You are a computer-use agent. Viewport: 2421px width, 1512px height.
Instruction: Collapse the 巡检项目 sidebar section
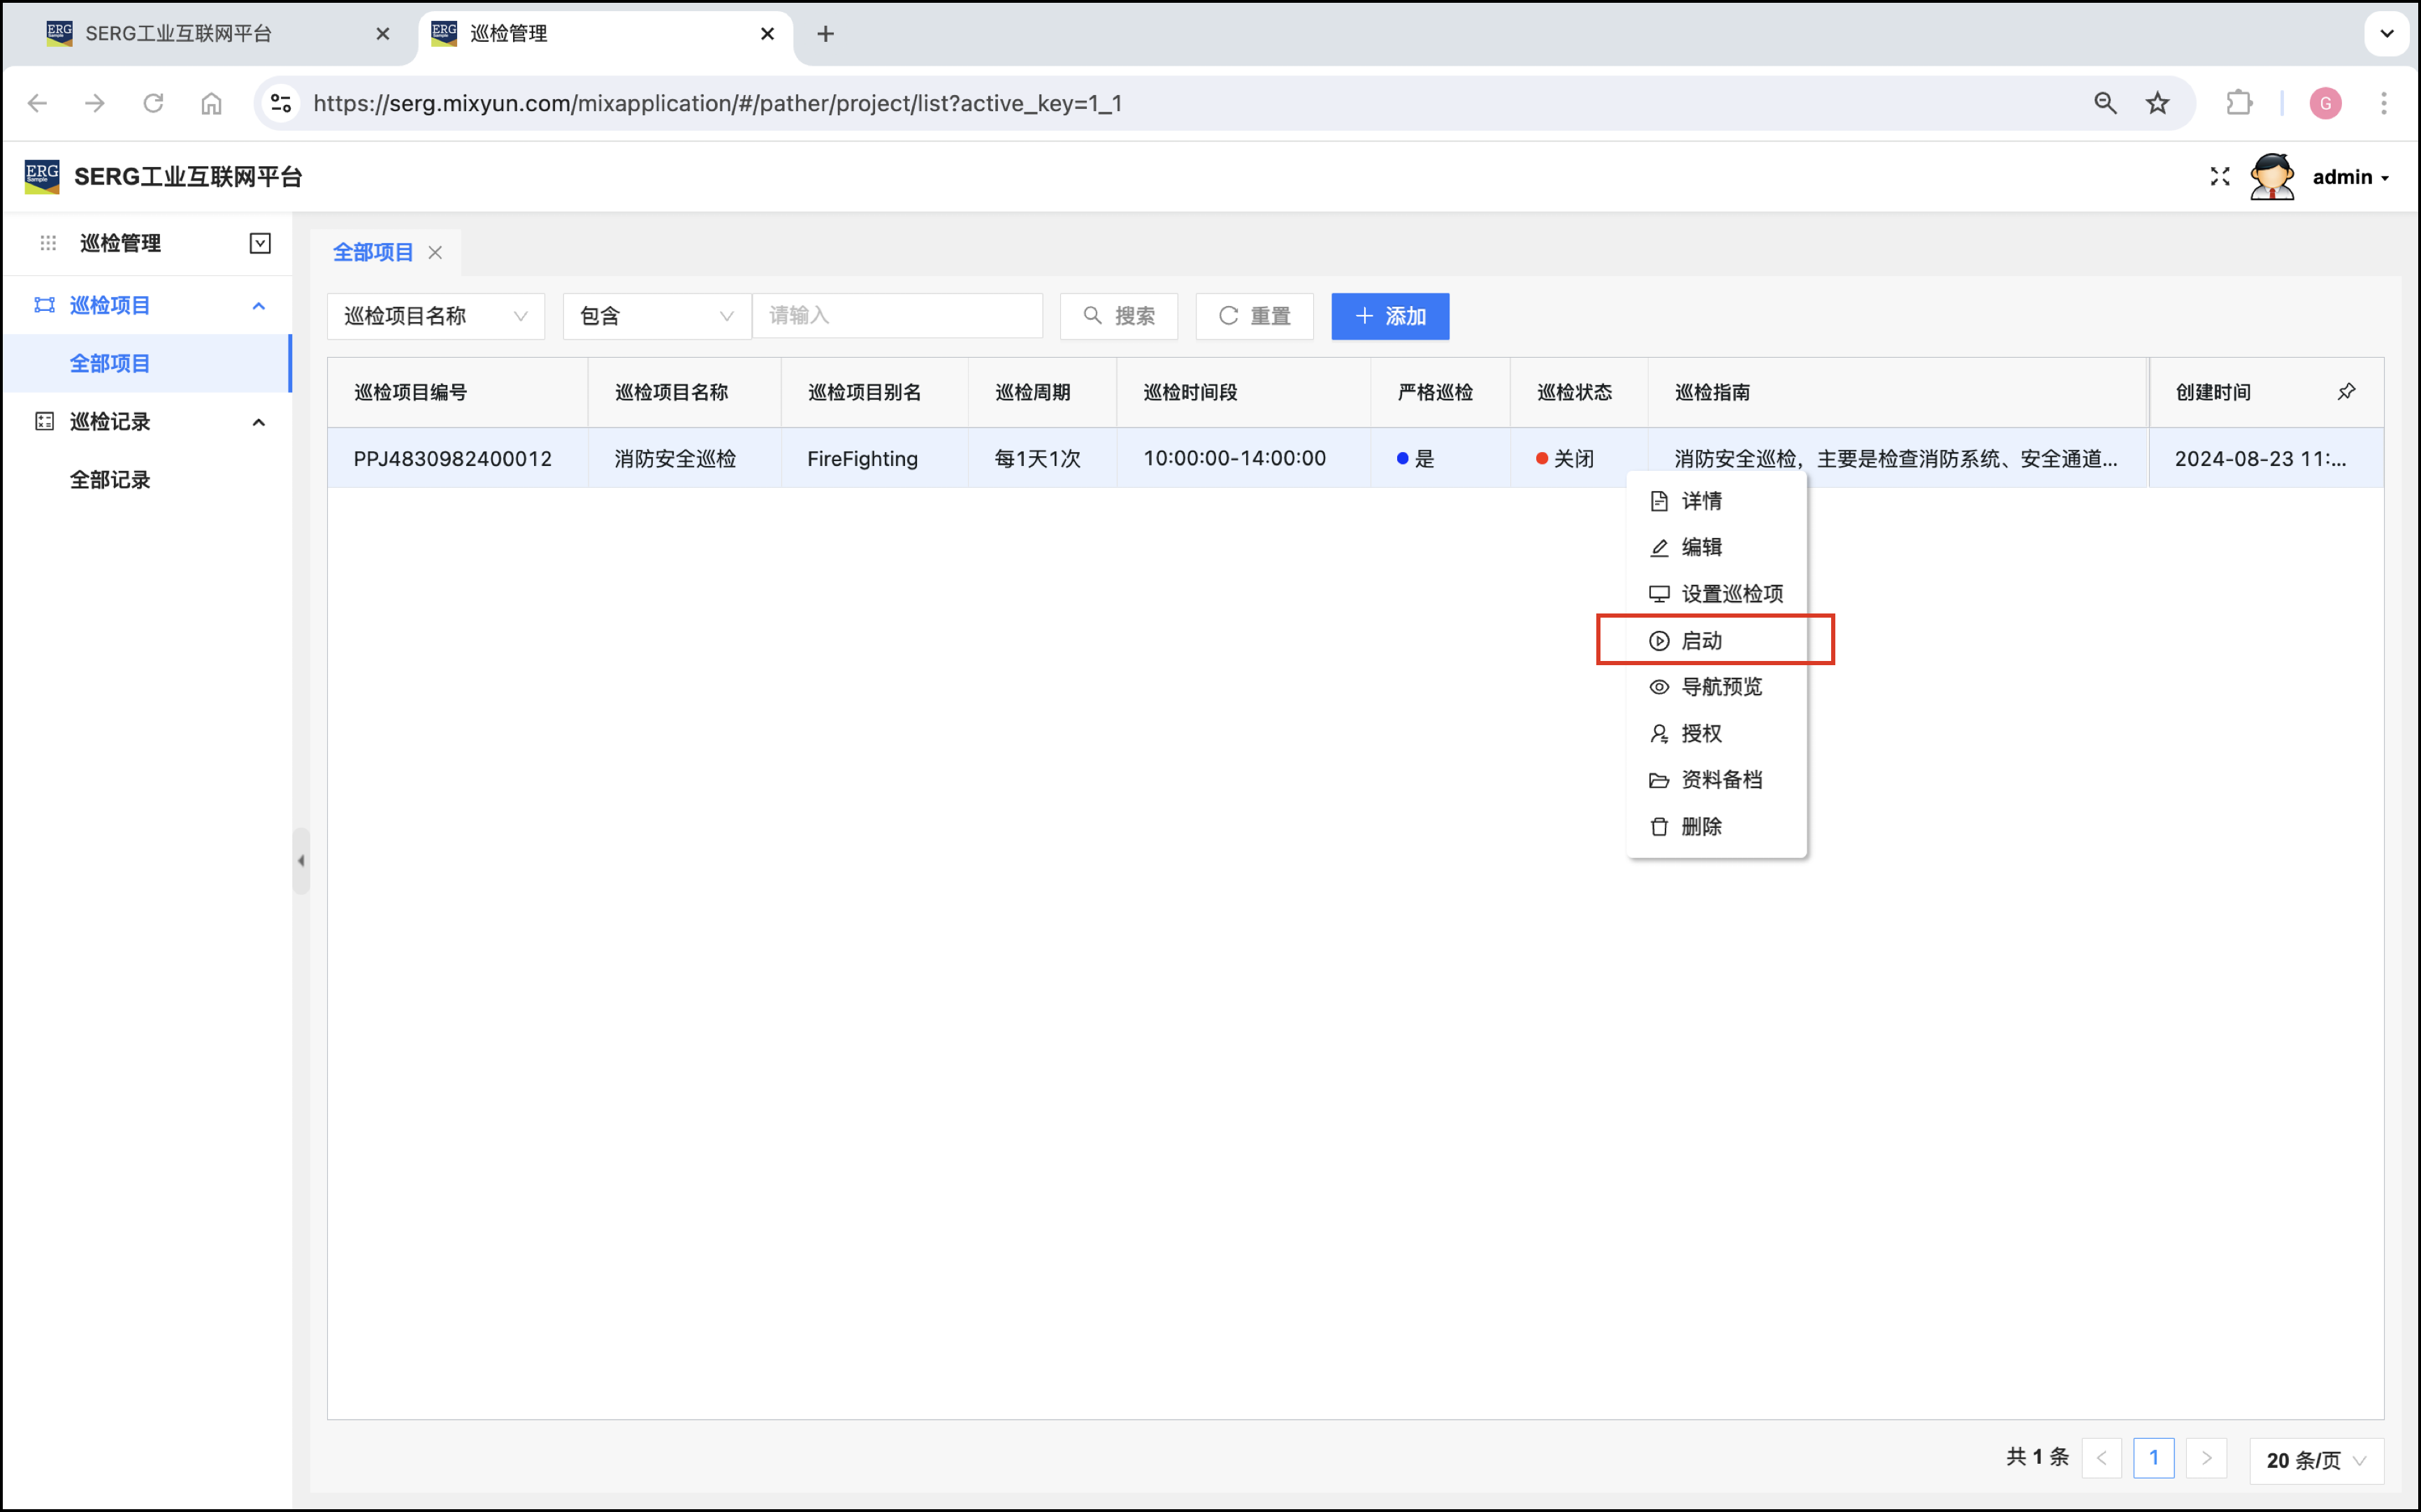pyautogui.click(x=259, y=306)
